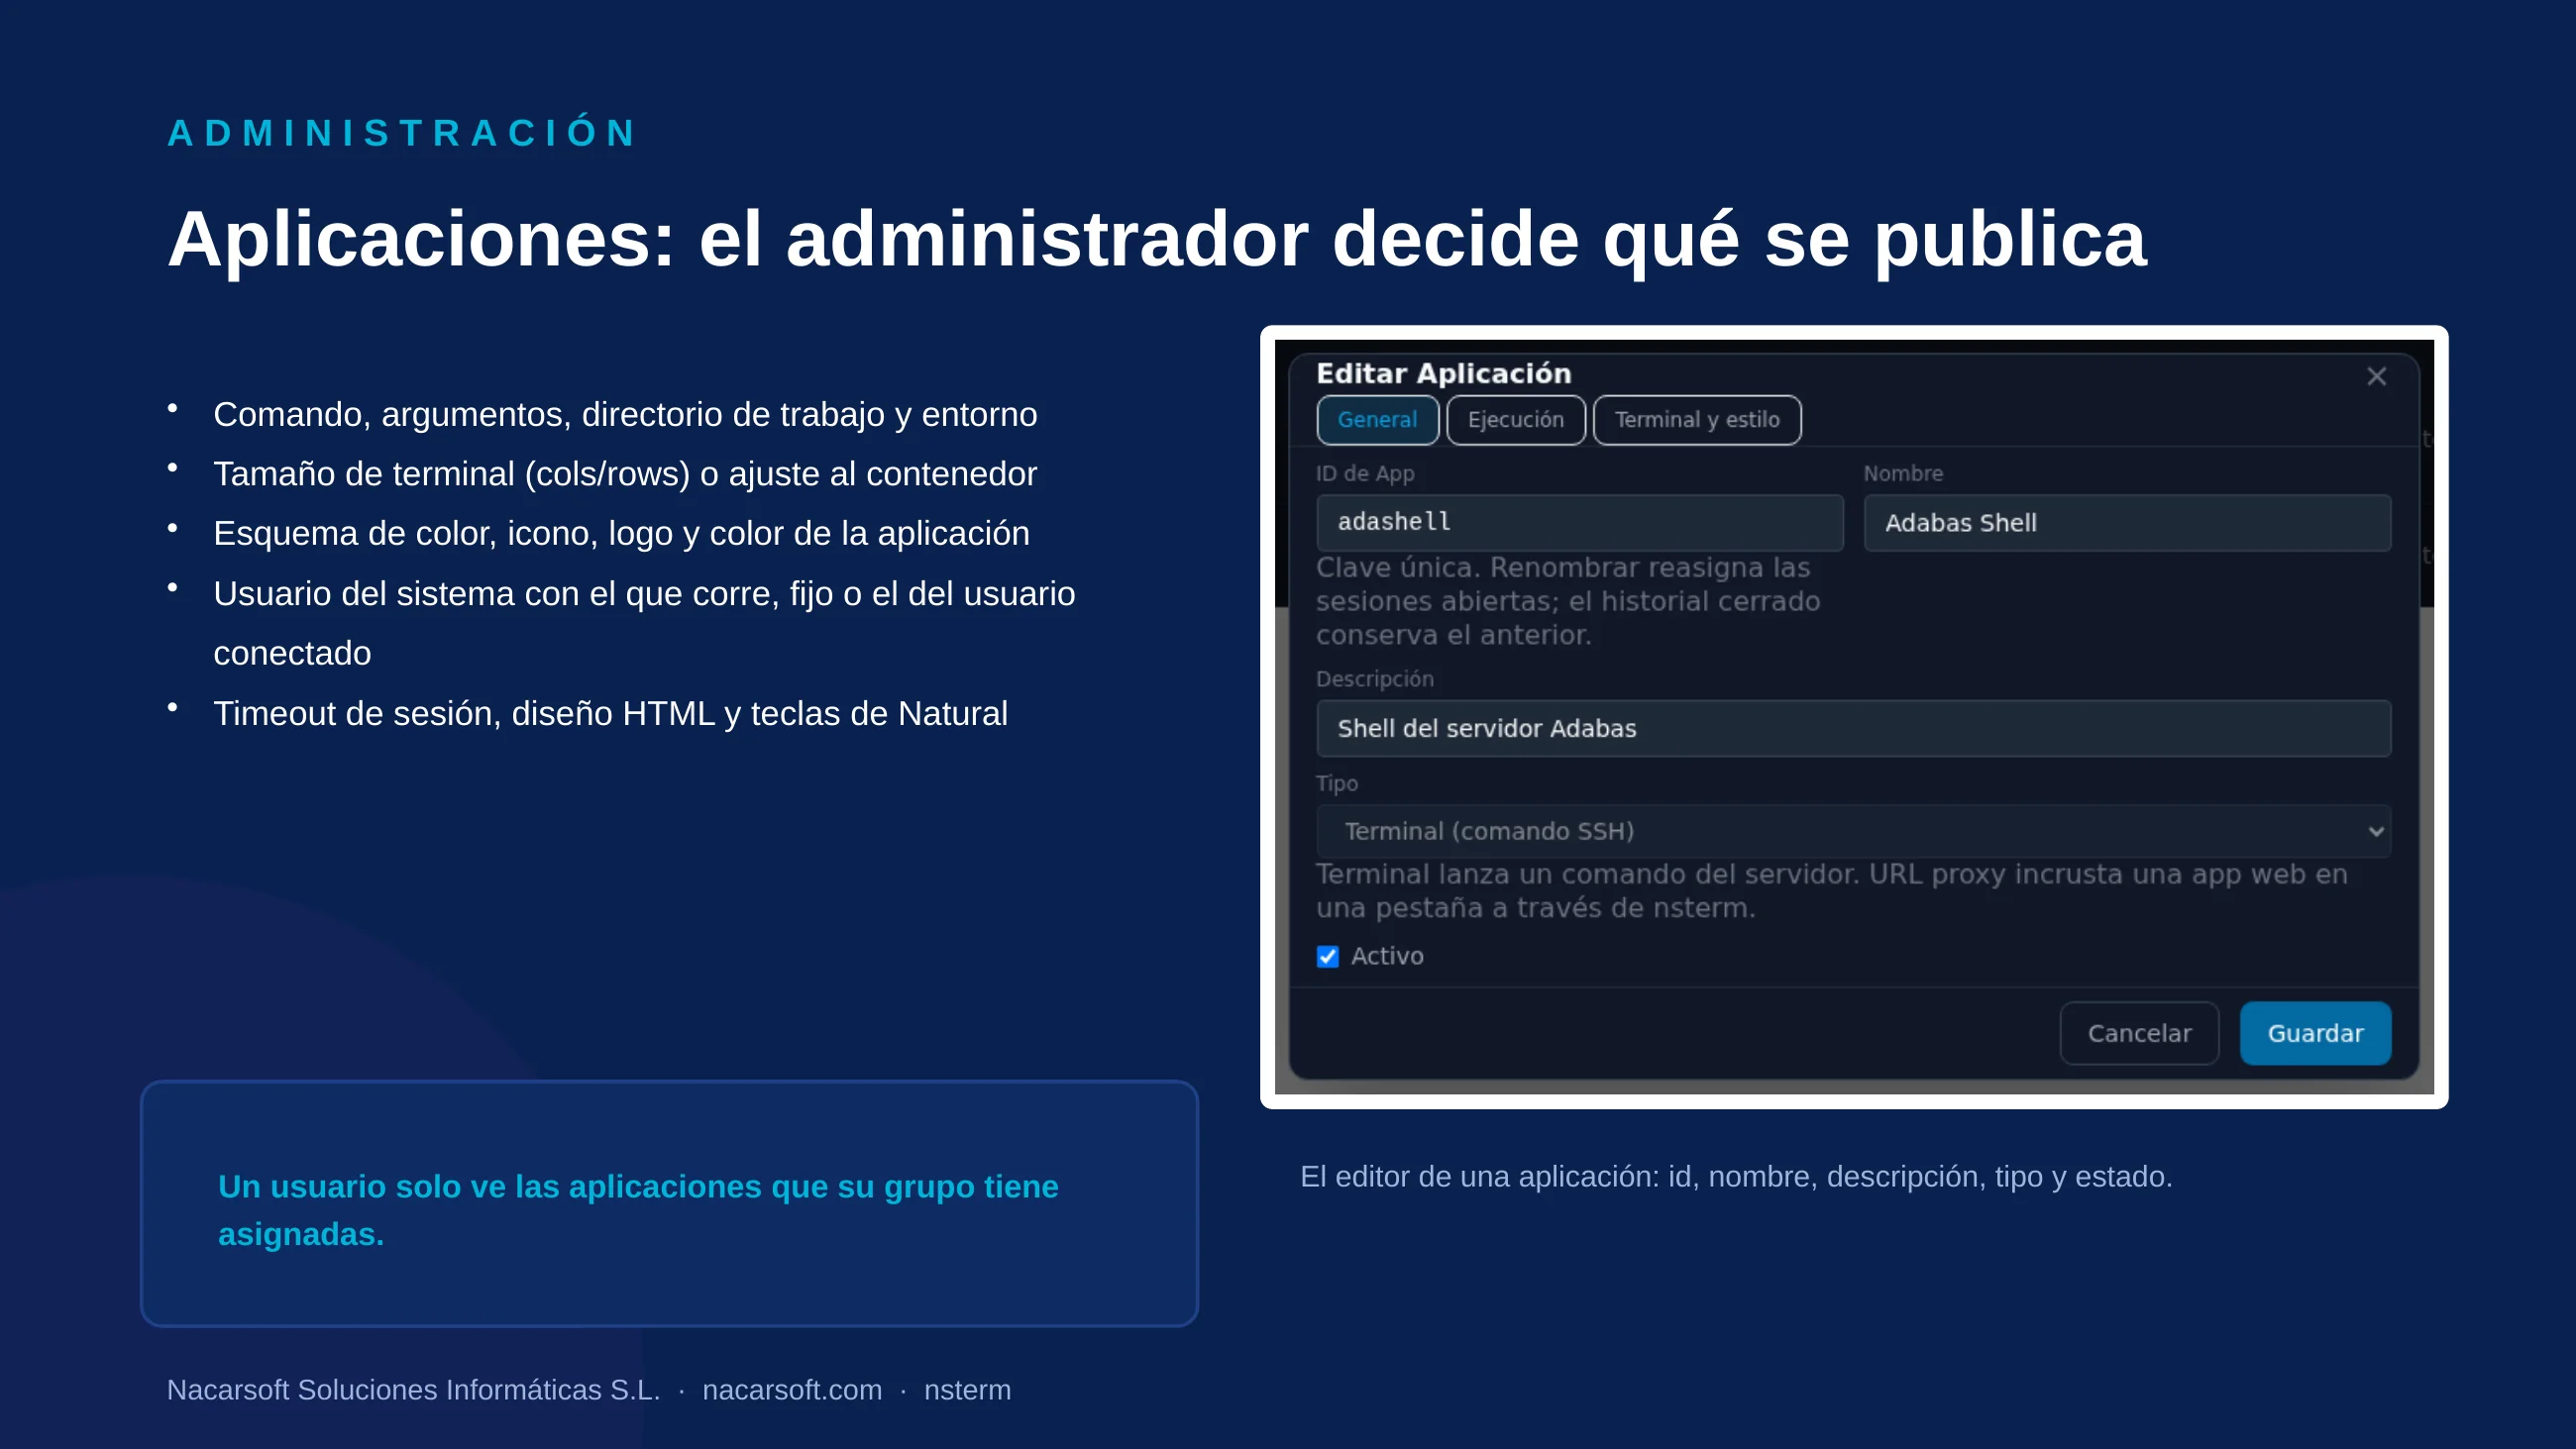Click the 'Editar Aplicación' dialog title
The width and height of the screenshot is (2576, 1449).
click(1444, 374)
